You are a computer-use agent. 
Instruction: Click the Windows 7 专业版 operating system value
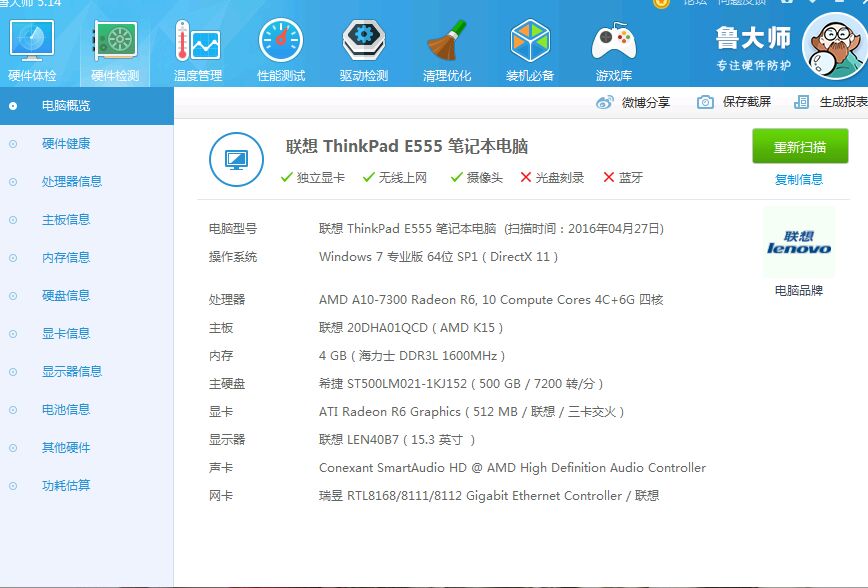pos(438,257)
